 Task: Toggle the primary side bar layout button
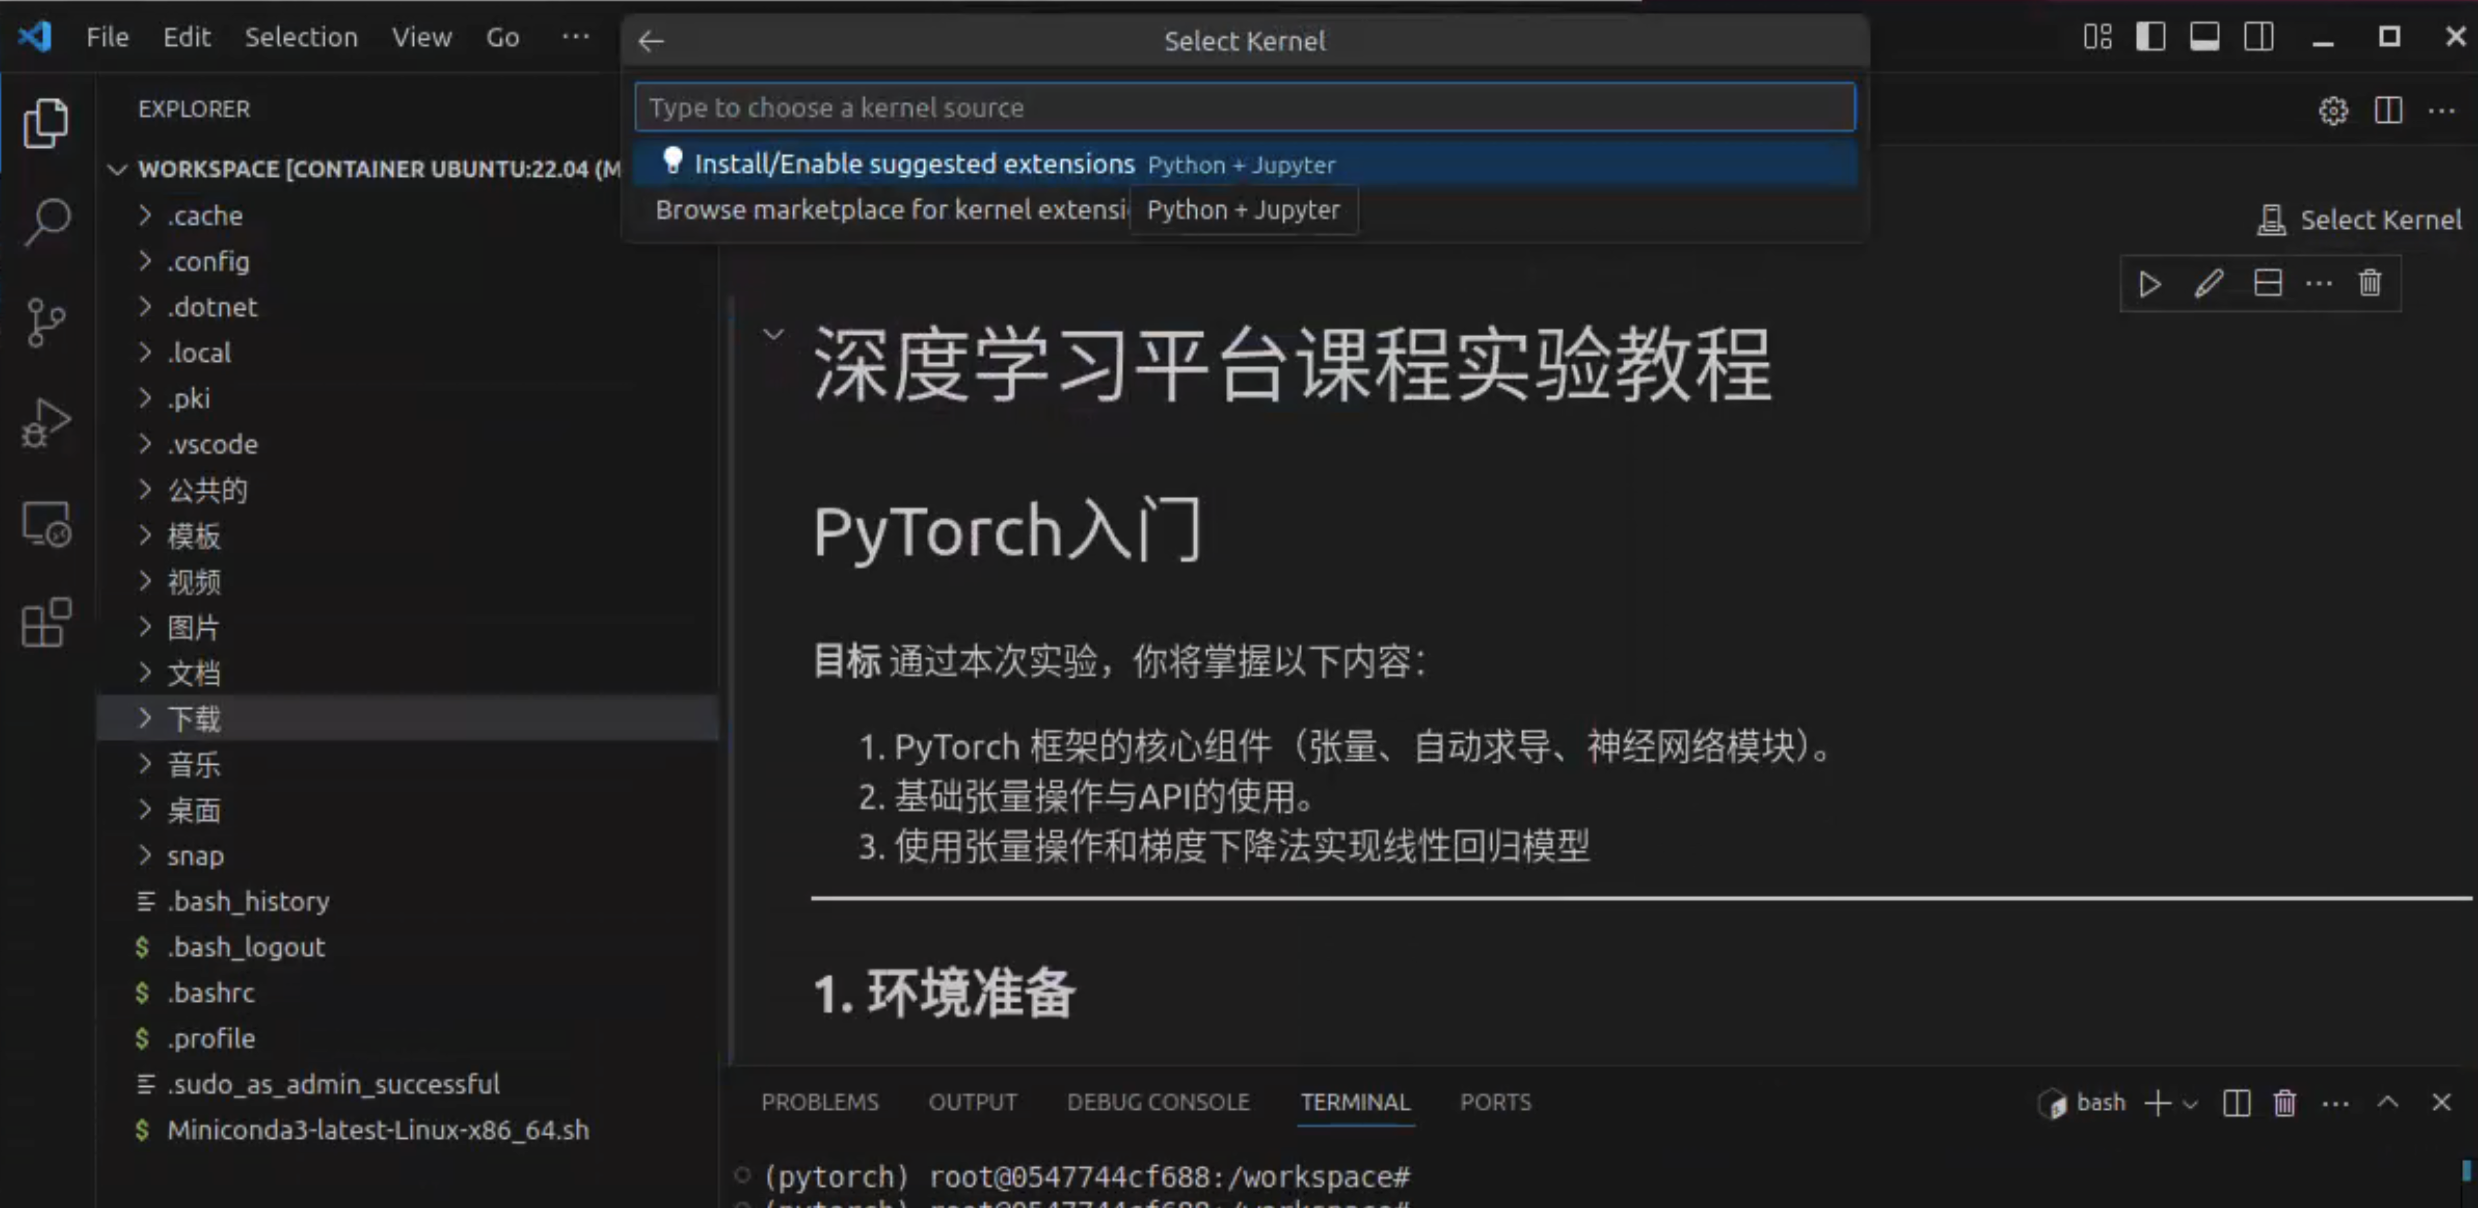[x=2150, y=38]
